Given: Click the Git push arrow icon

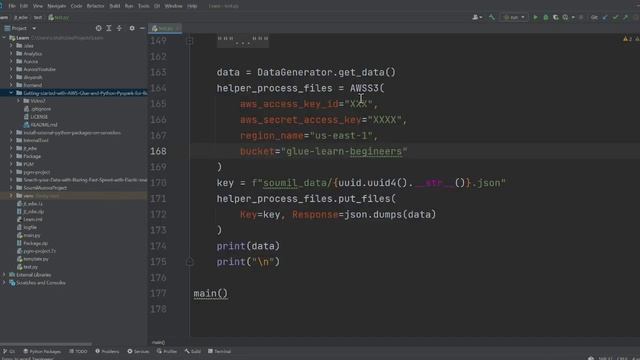Looking at the screenshot, I should click(x=625, y=18).
